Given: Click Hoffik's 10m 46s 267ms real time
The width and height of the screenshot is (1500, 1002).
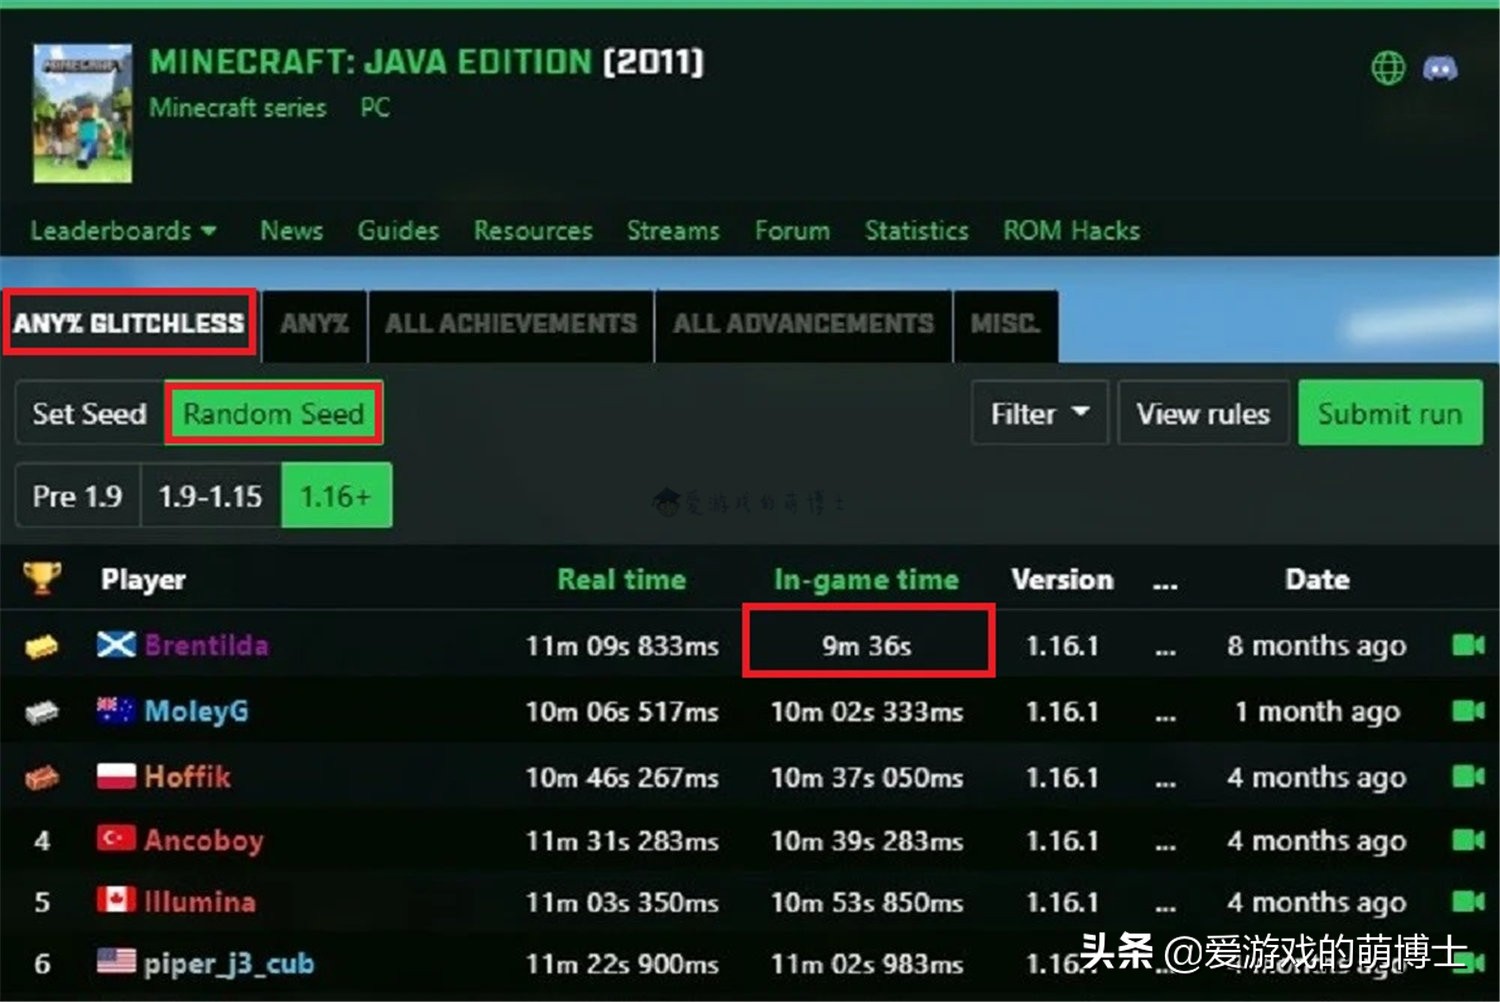Looking at the screenshot, I should point(622,777).
